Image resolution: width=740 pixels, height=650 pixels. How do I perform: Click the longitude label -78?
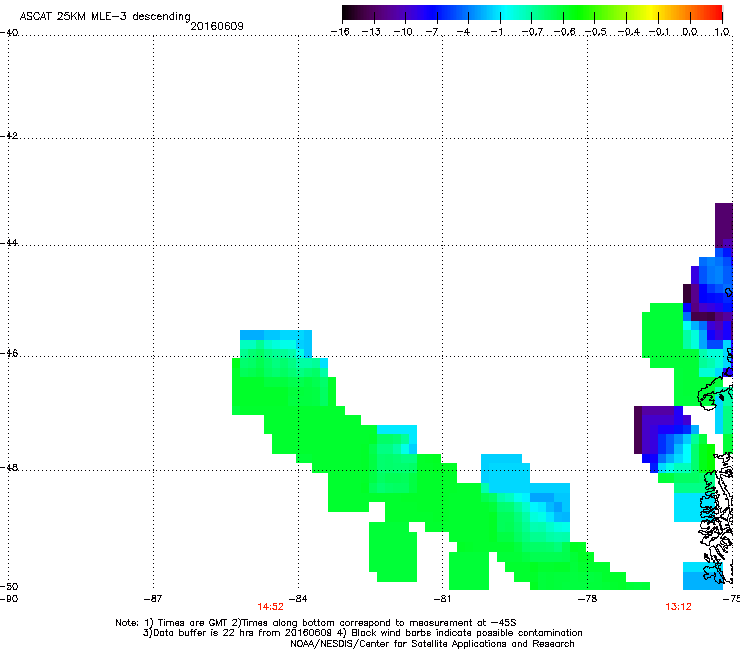[588, 599]
